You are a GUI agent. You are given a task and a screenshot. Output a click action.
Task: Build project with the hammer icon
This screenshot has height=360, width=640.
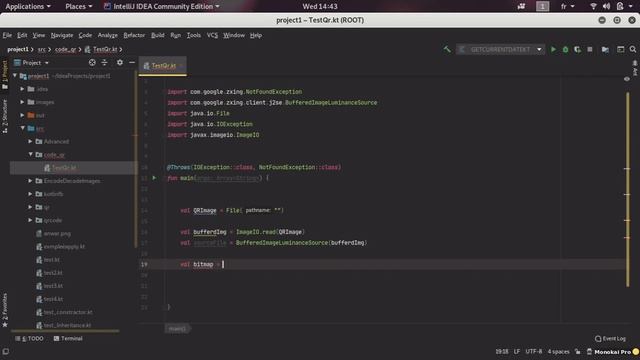[x=447, y=49]
